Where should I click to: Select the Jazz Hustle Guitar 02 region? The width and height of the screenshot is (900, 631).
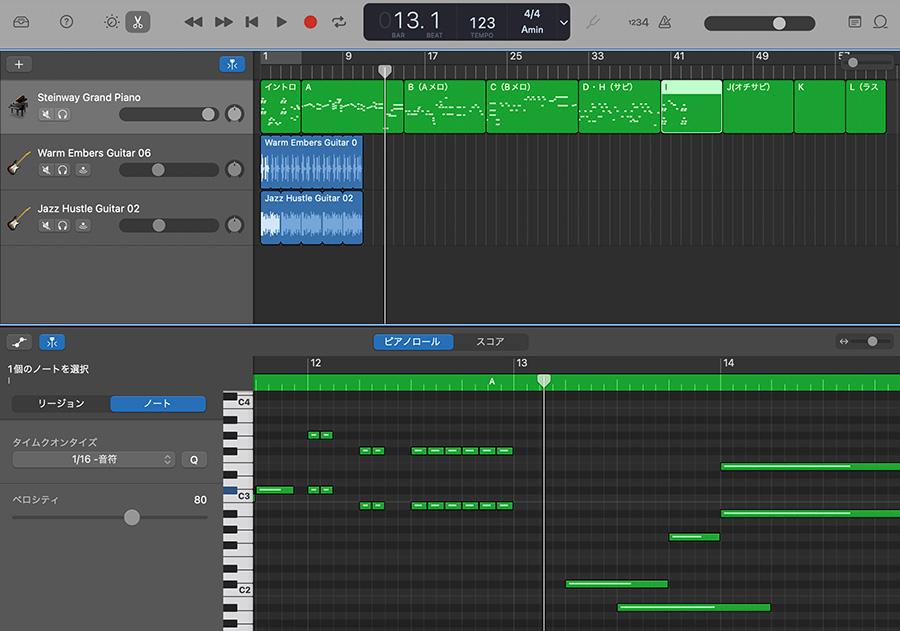point(310,218)
